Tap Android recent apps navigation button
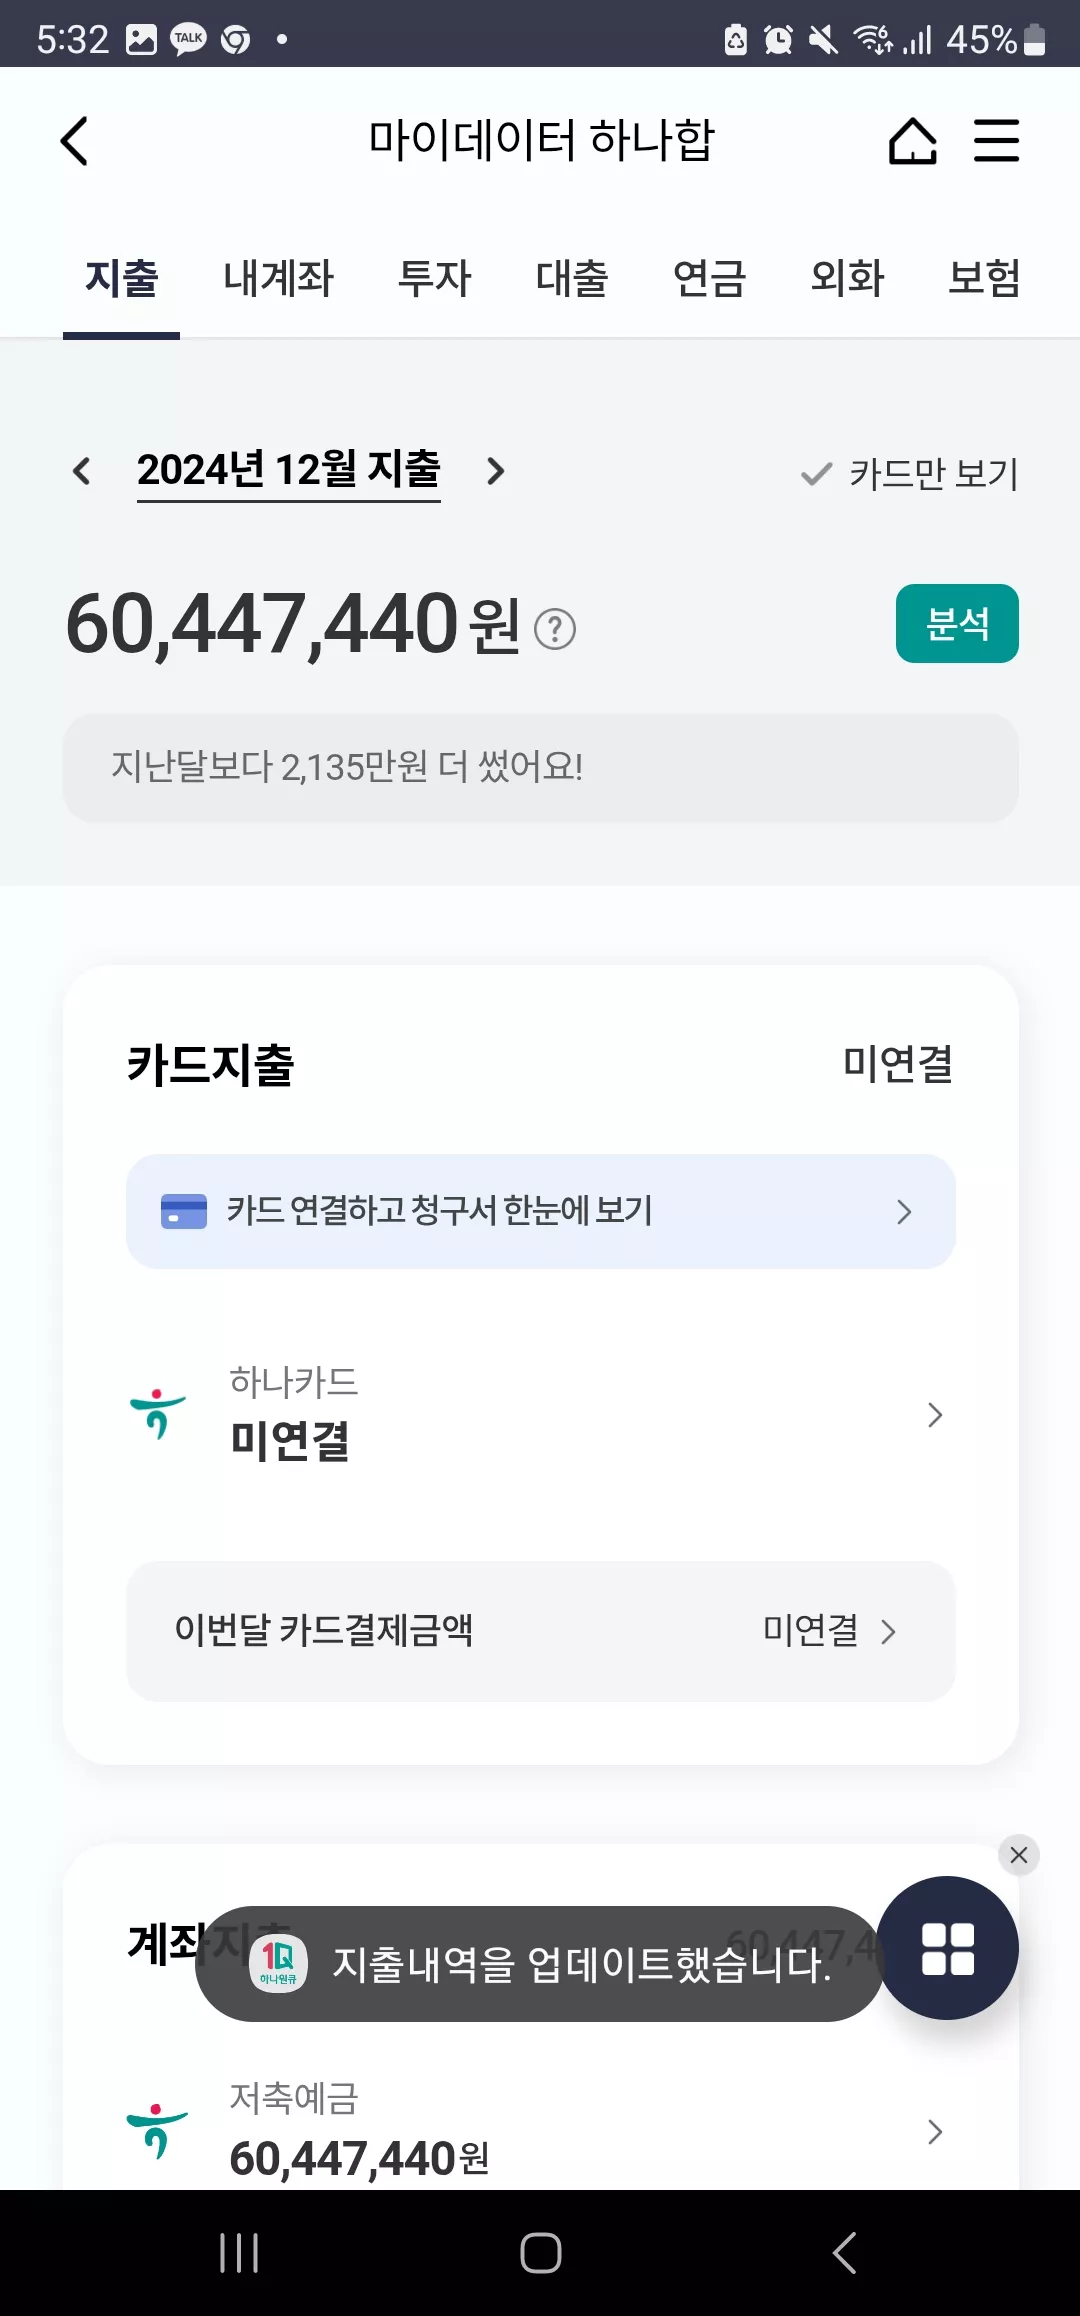Viewport: 1080px width, 2316px height. [239, 2253]
